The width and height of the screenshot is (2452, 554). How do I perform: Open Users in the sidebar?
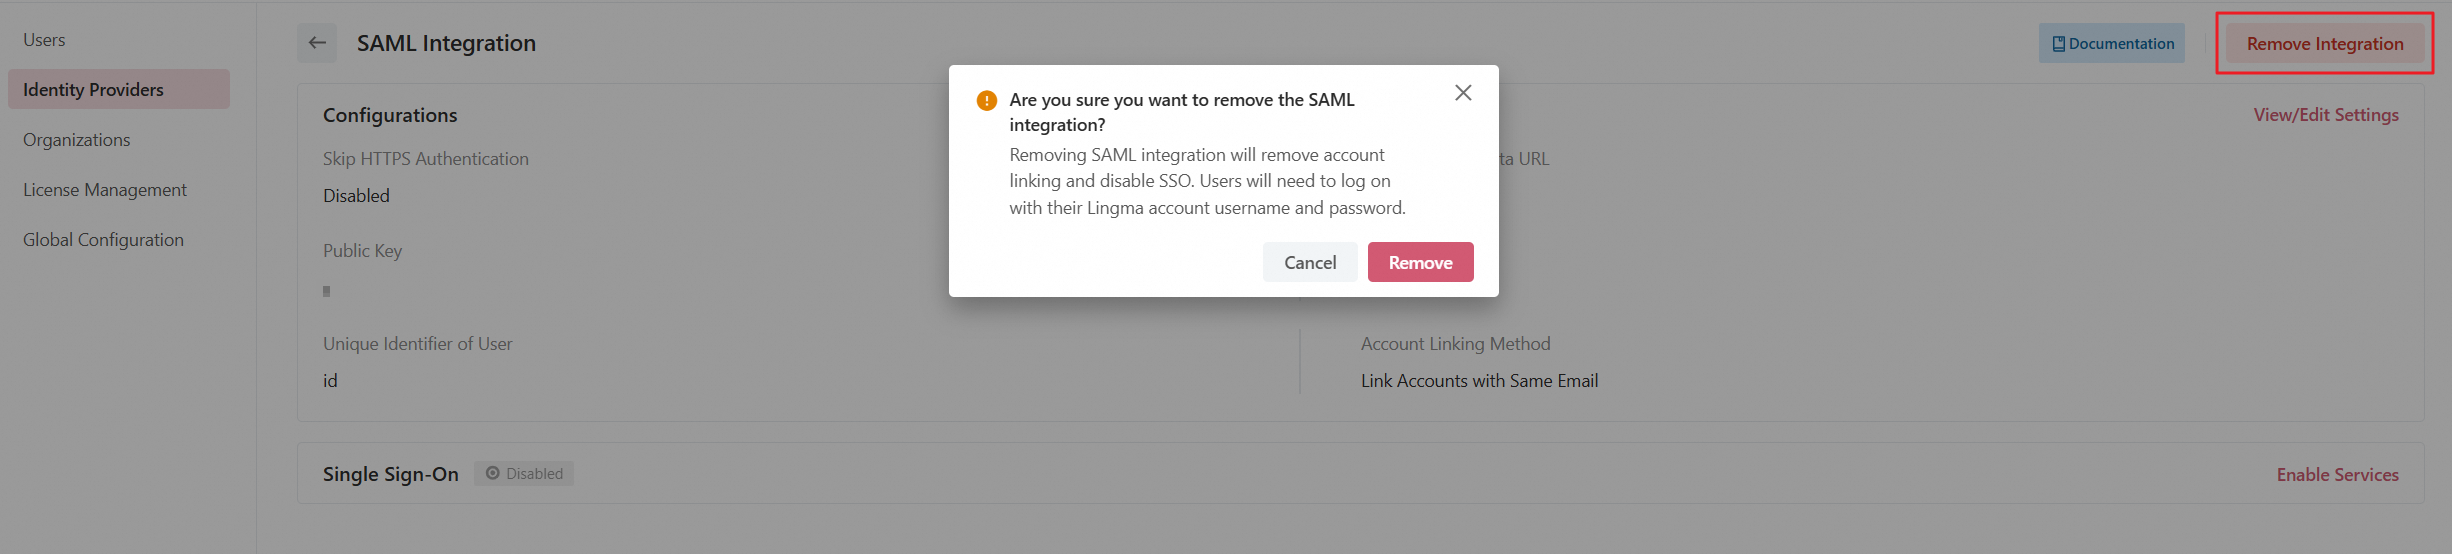click(x=44, y=40)
